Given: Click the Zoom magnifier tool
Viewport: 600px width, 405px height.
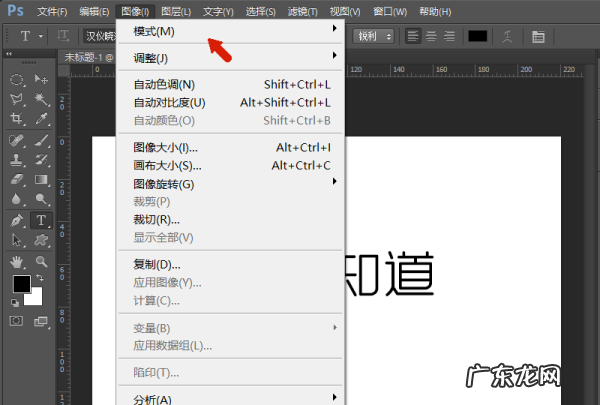Looking at the screenshot, I should tap(42, 261).
